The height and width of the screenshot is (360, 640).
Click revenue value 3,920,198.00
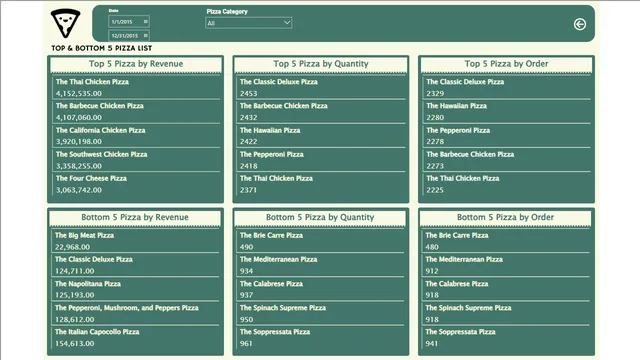tap(79, 142)
